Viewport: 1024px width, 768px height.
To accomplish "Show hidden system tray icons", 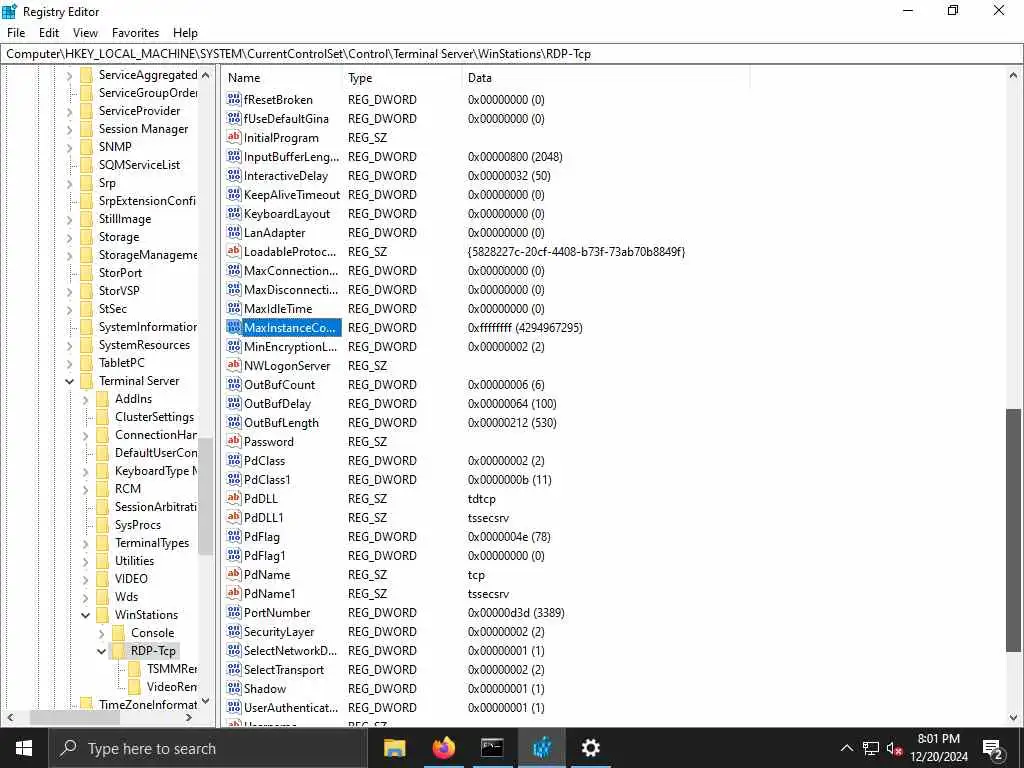I will pos(846,748).
